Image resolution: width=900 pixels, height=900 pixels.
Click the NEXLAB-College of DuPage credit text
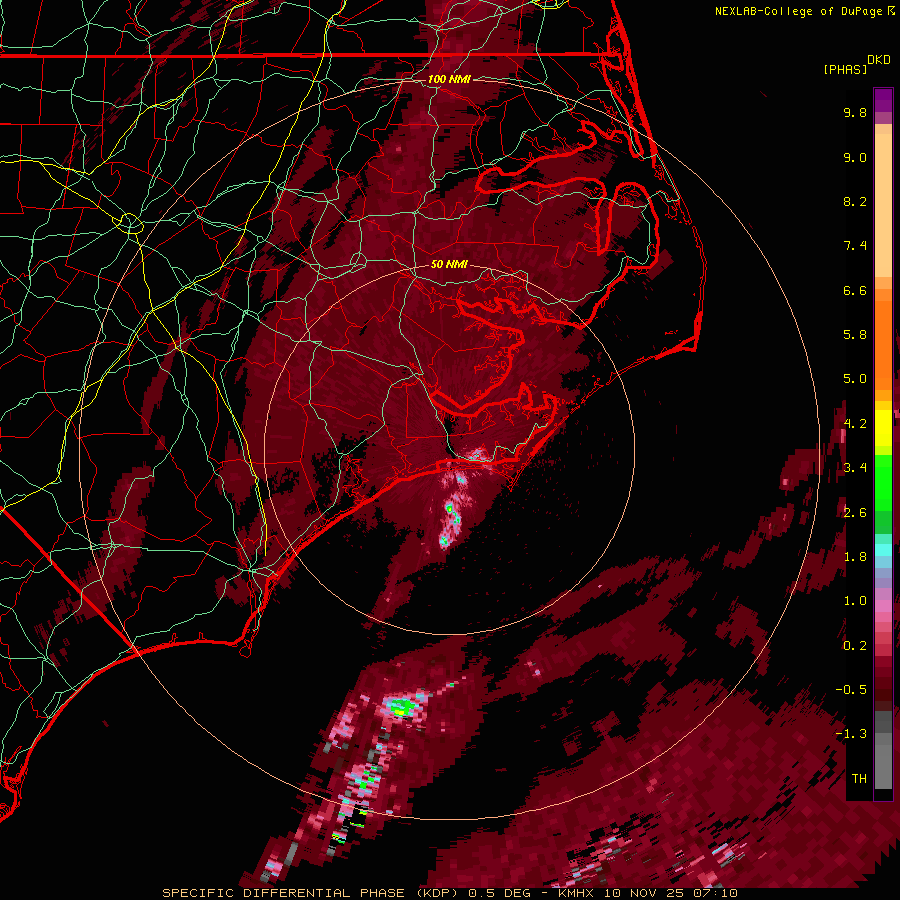point(798,11)
